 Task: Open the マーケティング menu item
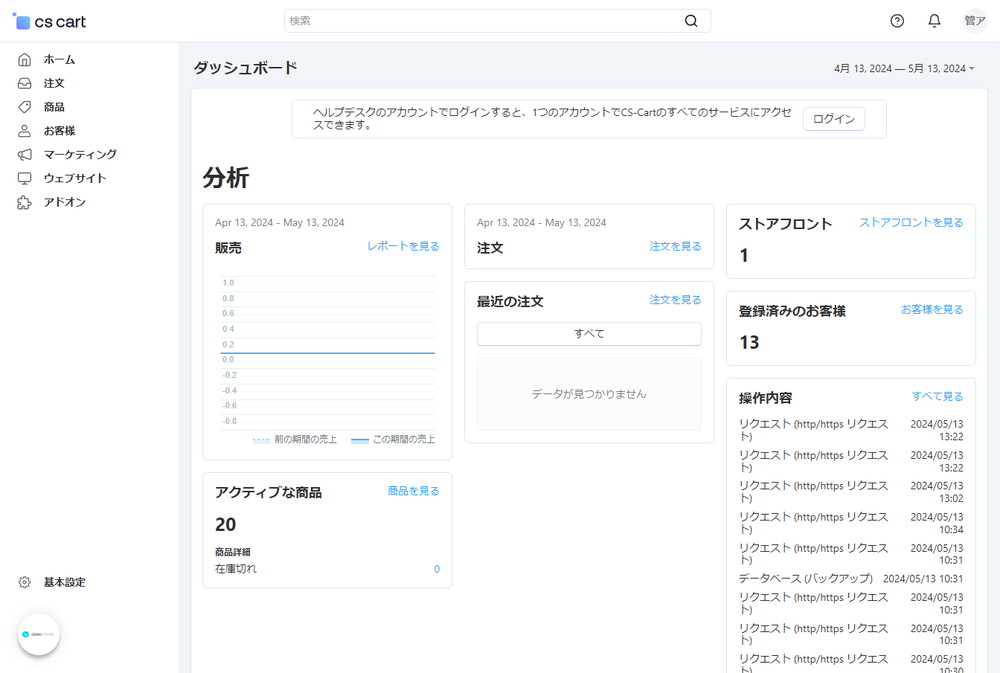click(x=80, y=154)
